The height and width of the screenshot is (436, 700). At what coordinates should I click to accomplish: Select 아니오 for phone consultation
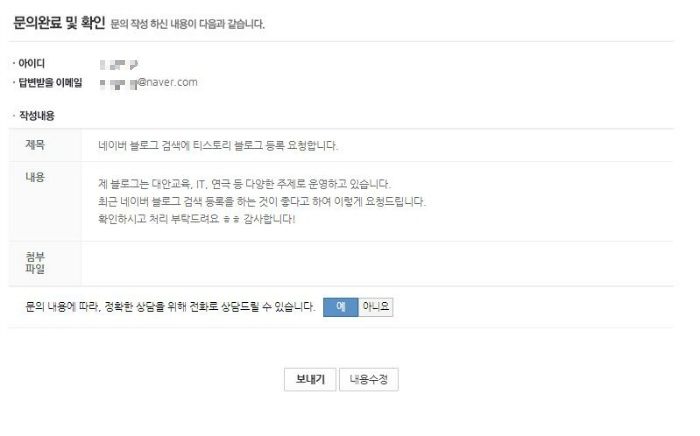[375, 307]
